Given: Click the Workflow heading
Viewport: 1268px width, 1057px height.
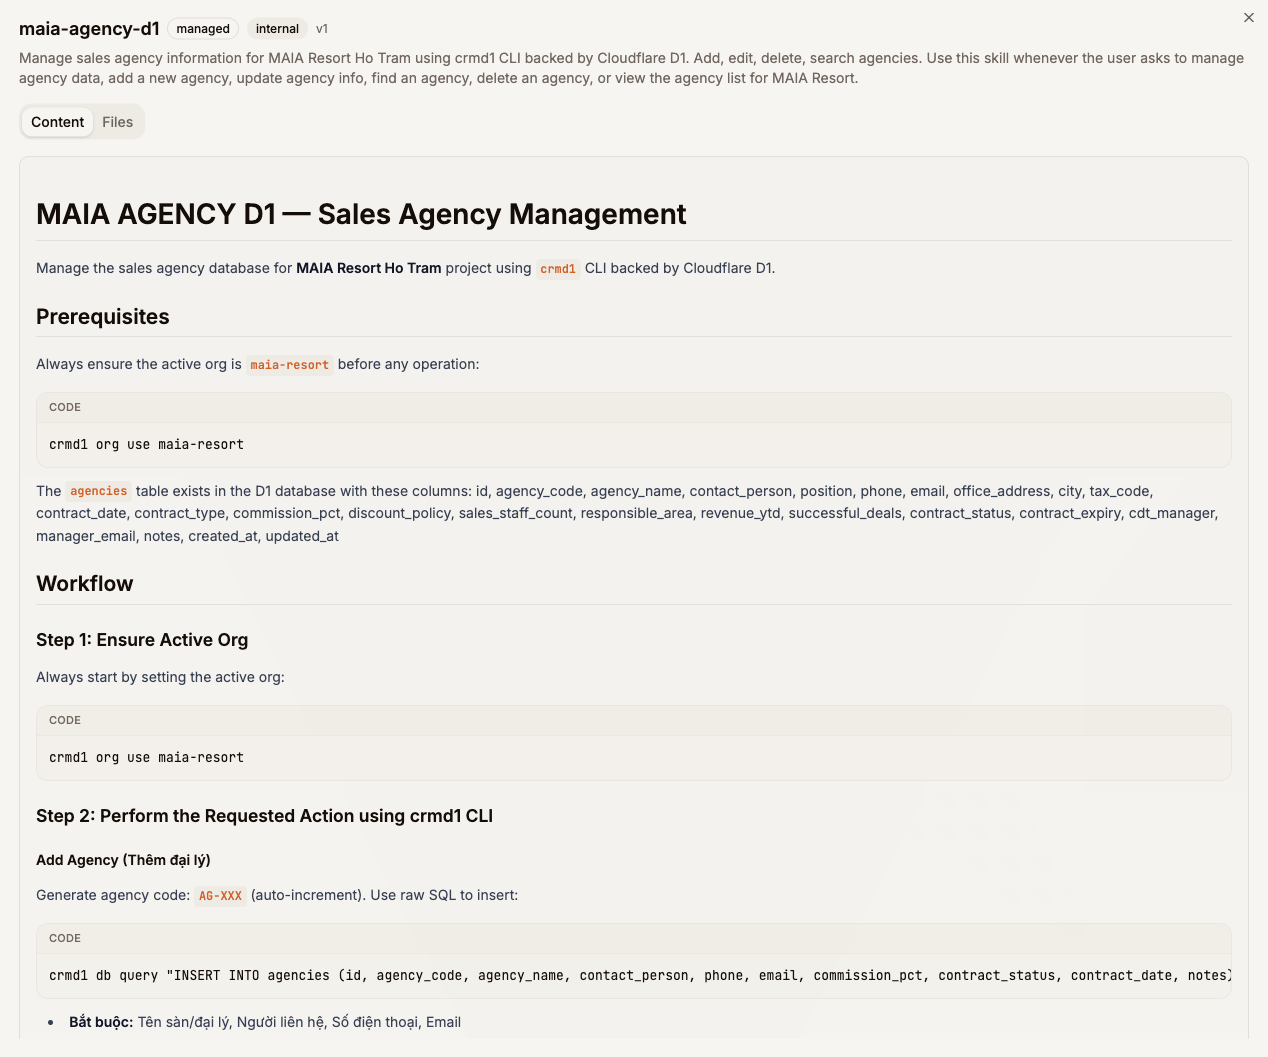Looking at the screenshot, I should pos(85,584).
